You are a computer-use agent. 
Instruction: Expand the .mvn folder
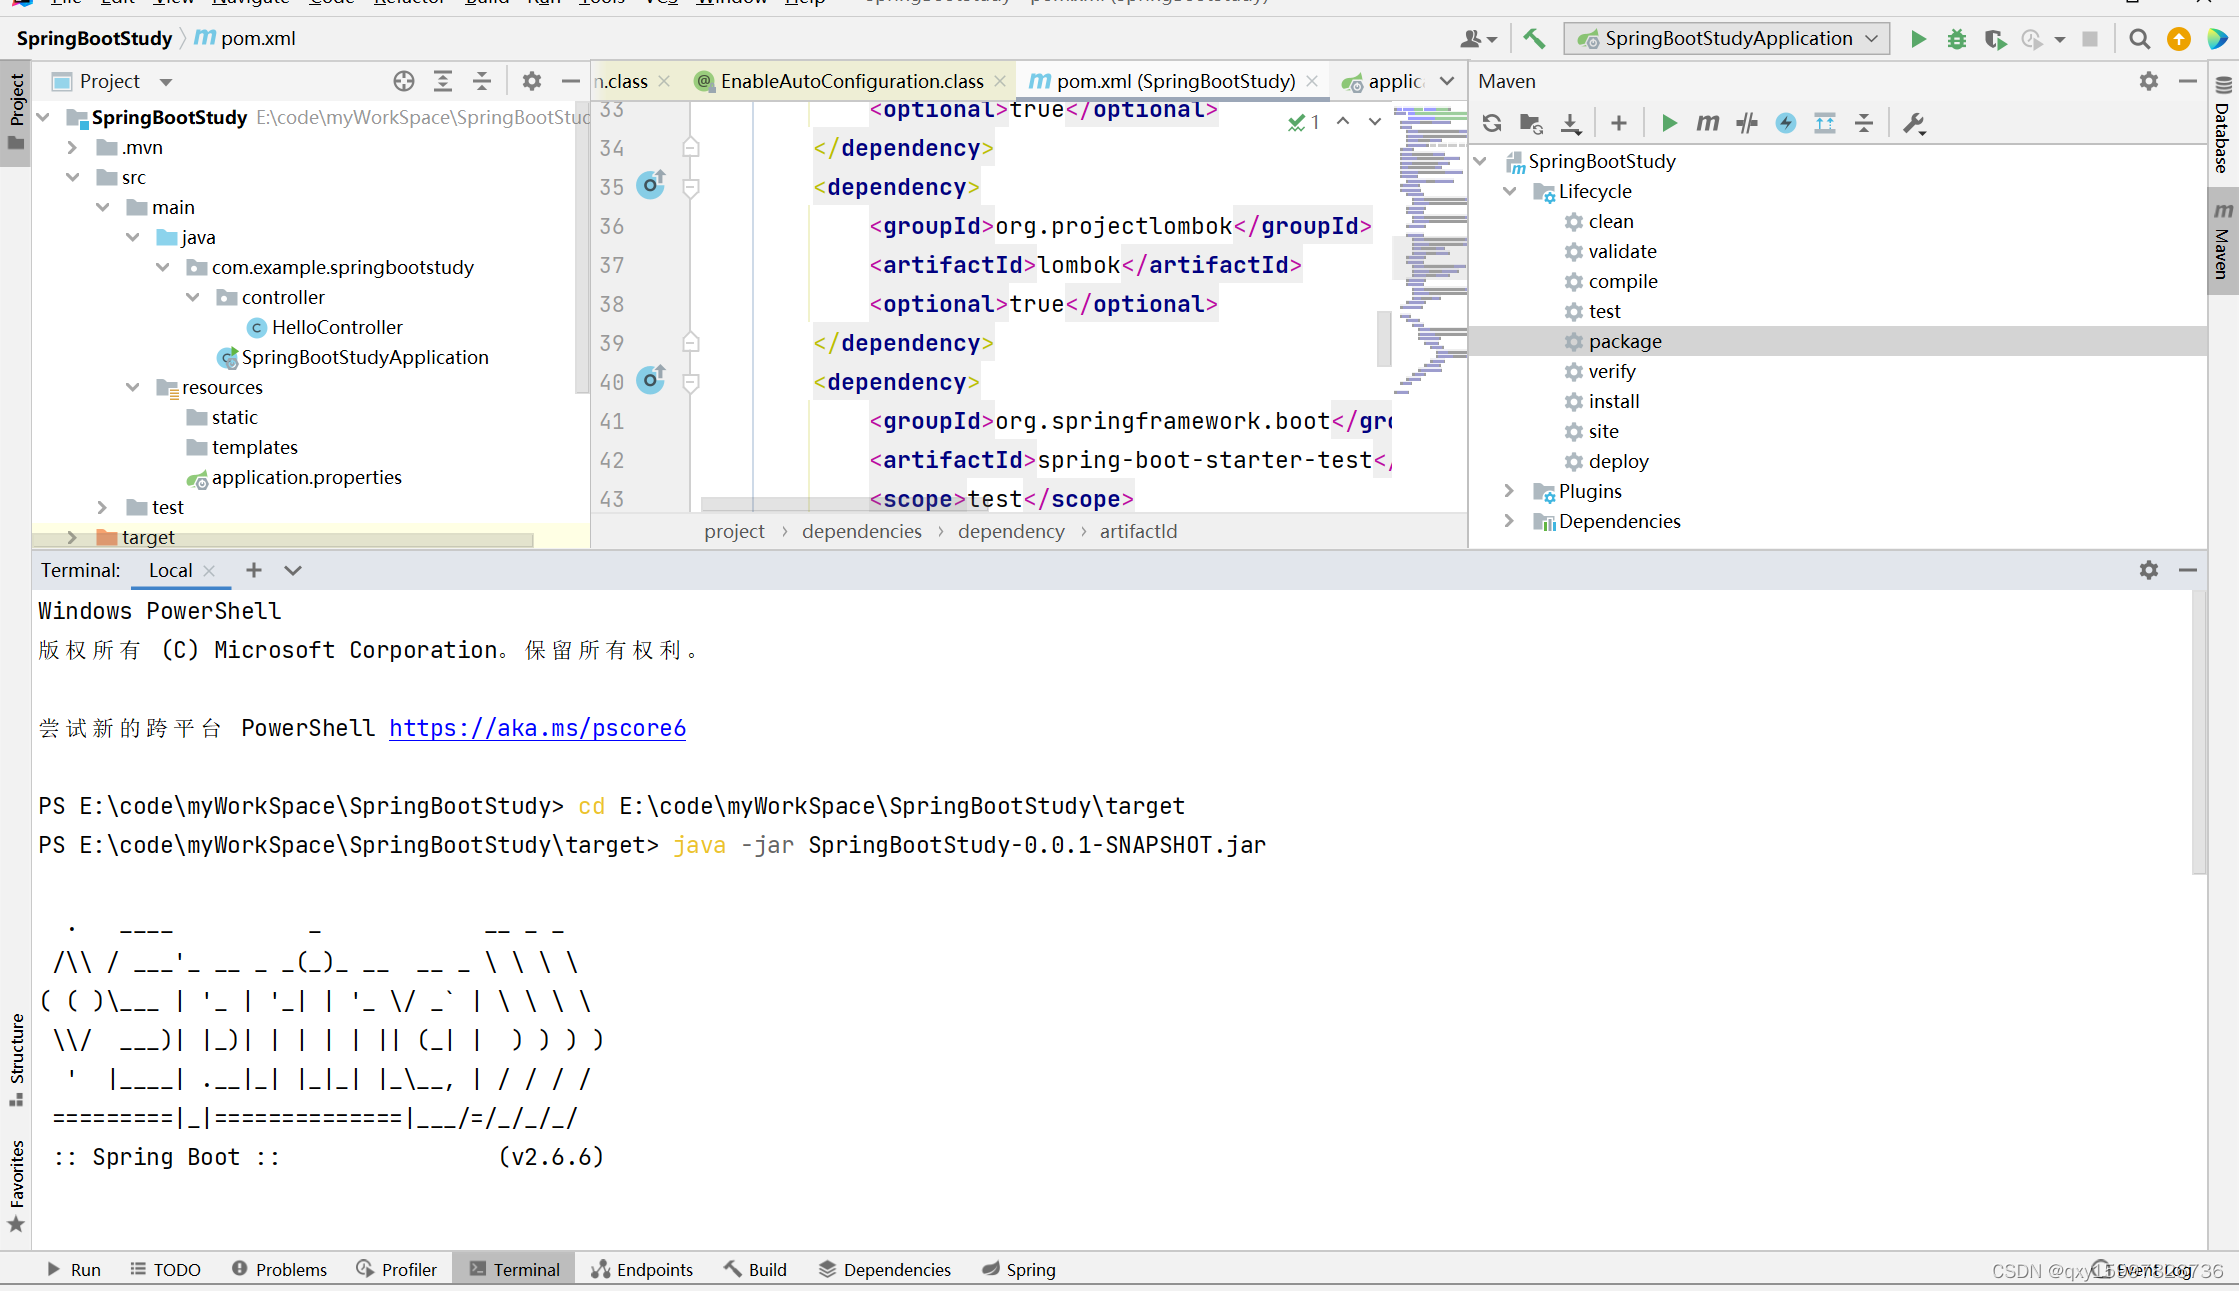72,147
